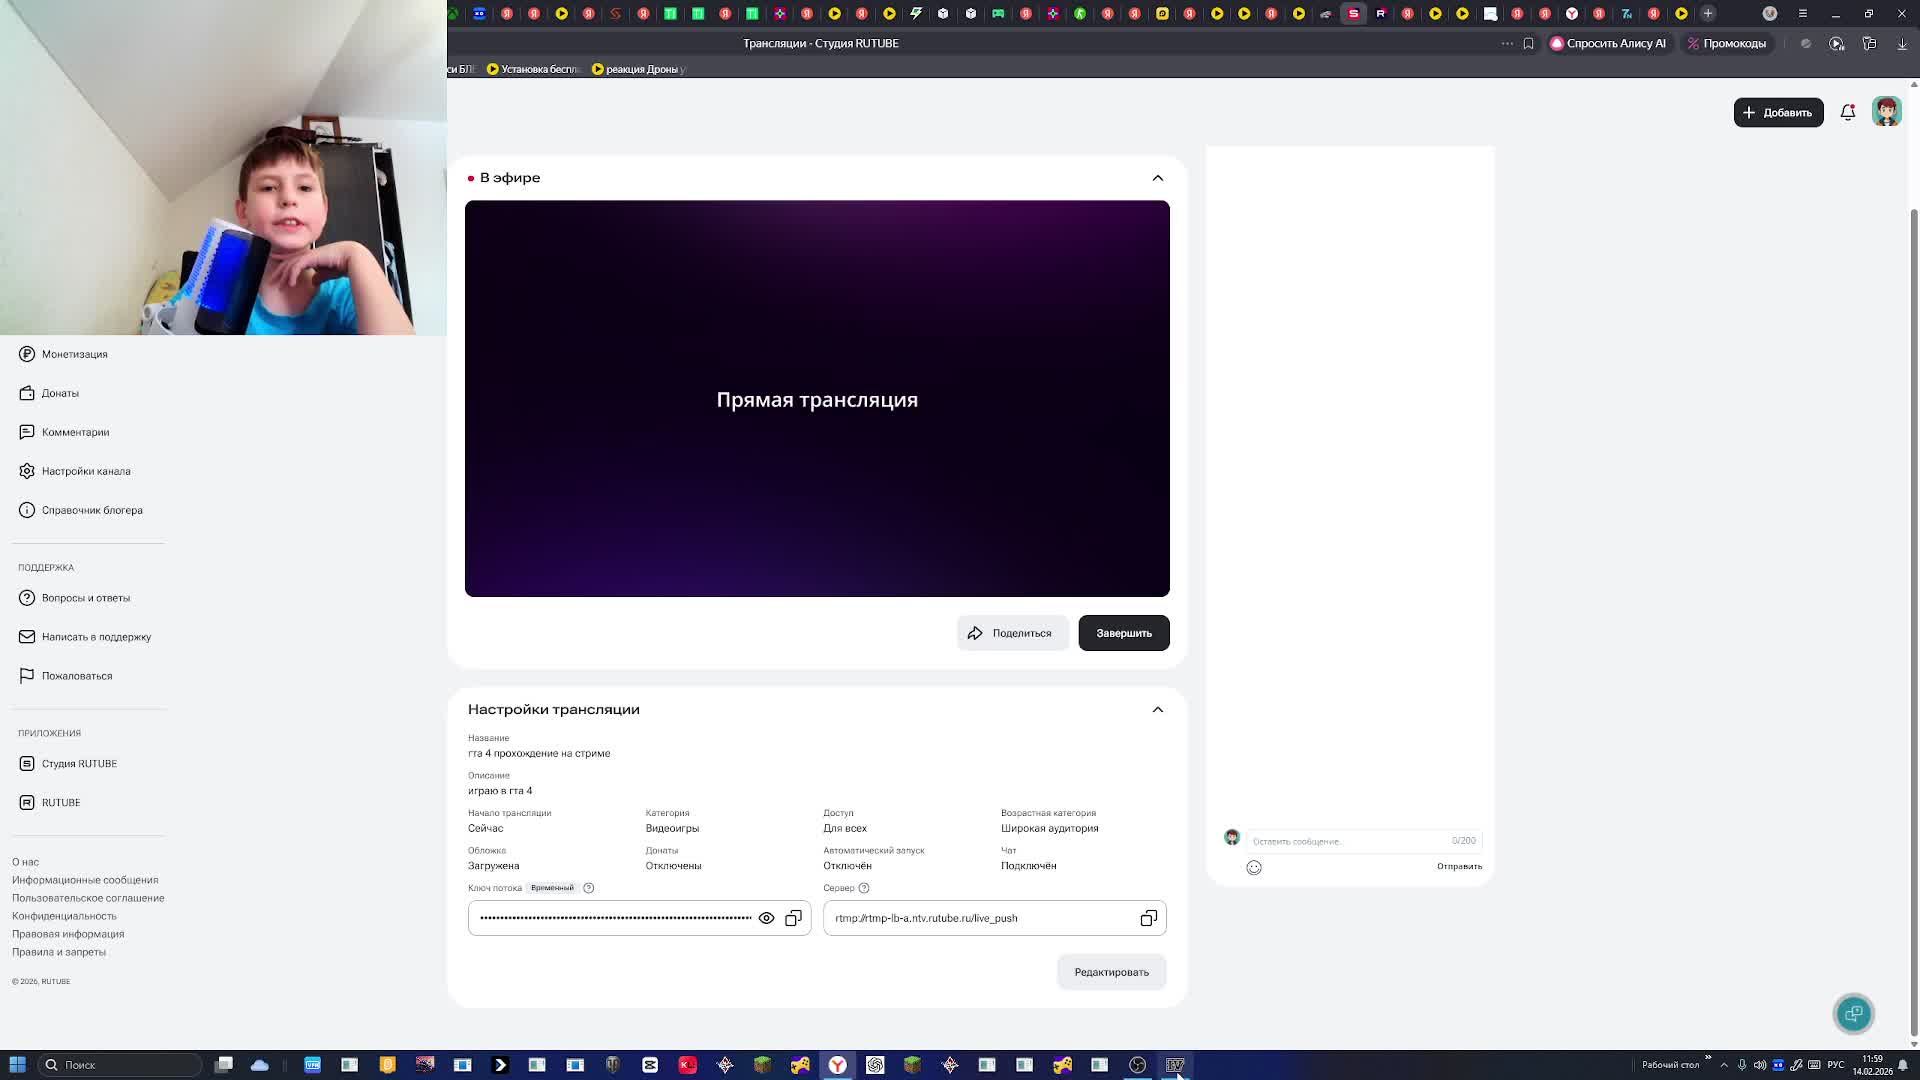Image resolution: width=1920 pixels, height=1080 pixels.
Task: Open 'Монетизация' in the sidebar
Action: click(x=74, y=354)
